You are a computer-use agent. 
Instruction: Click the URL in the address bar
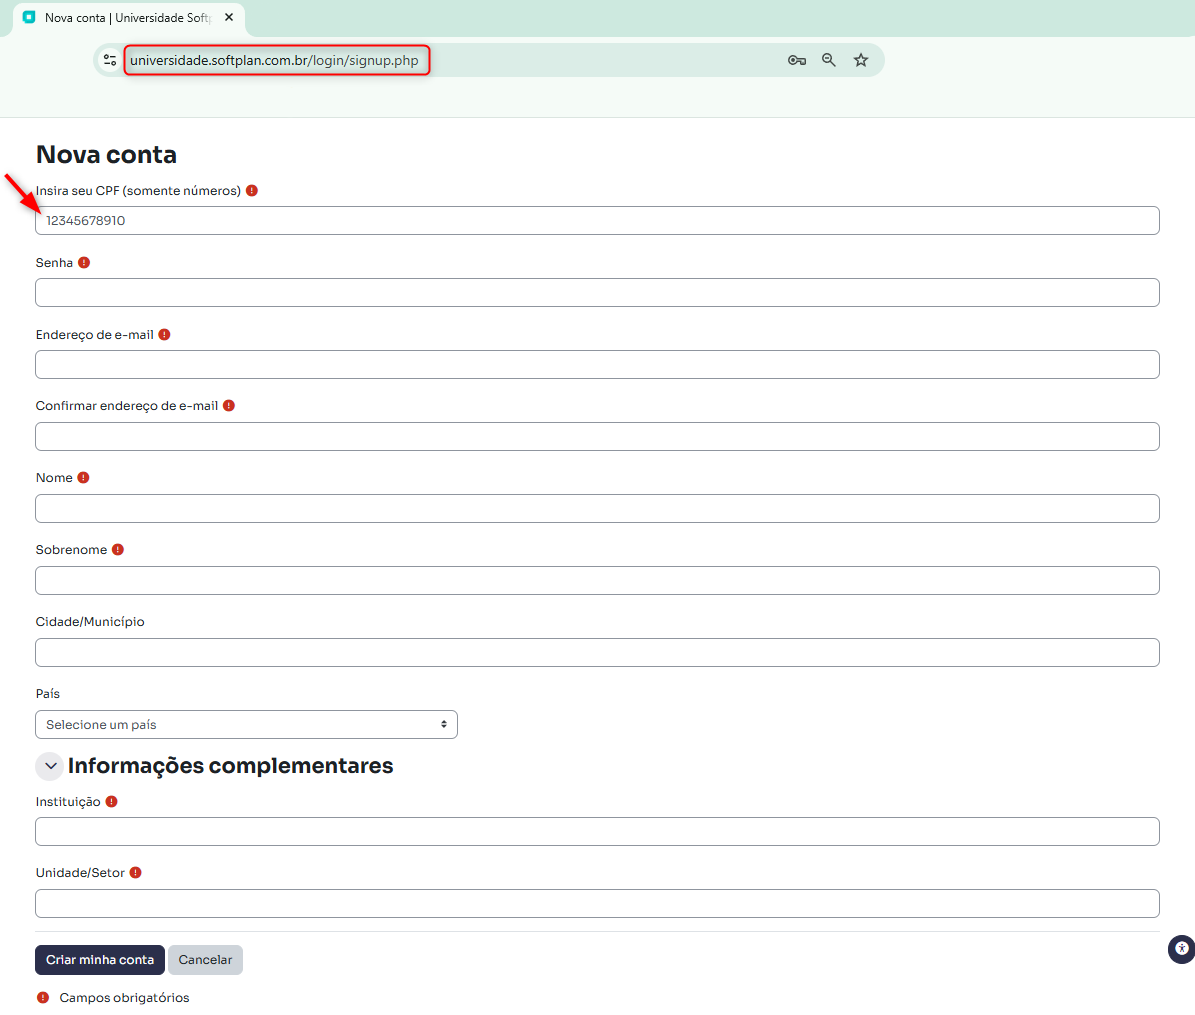tap(275, 60)
